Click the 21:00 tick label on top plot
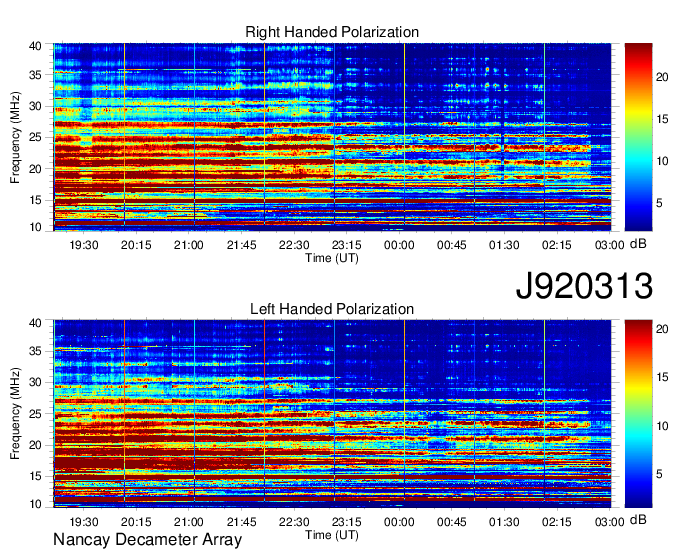 pos(189,245)
